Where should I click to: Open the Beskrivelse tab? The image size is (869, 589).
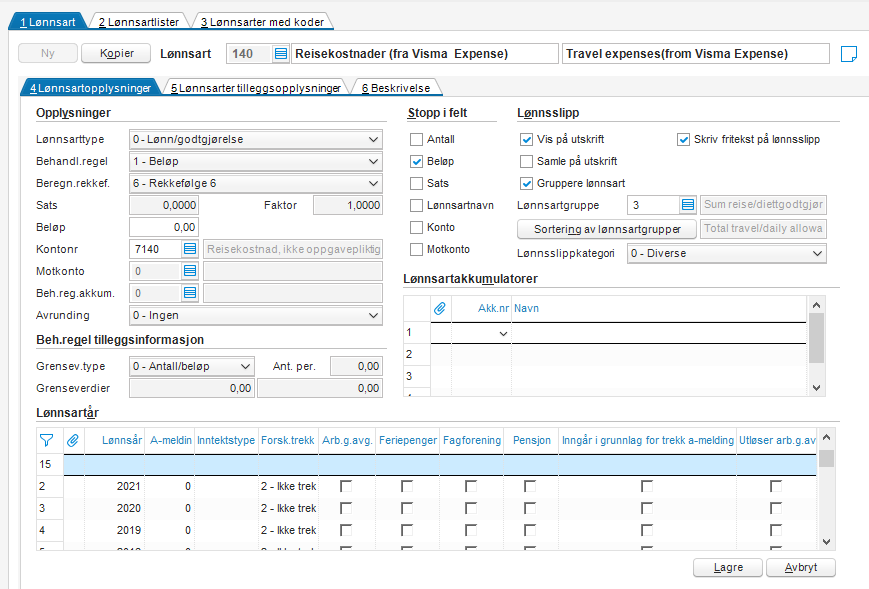pos(396,88)
